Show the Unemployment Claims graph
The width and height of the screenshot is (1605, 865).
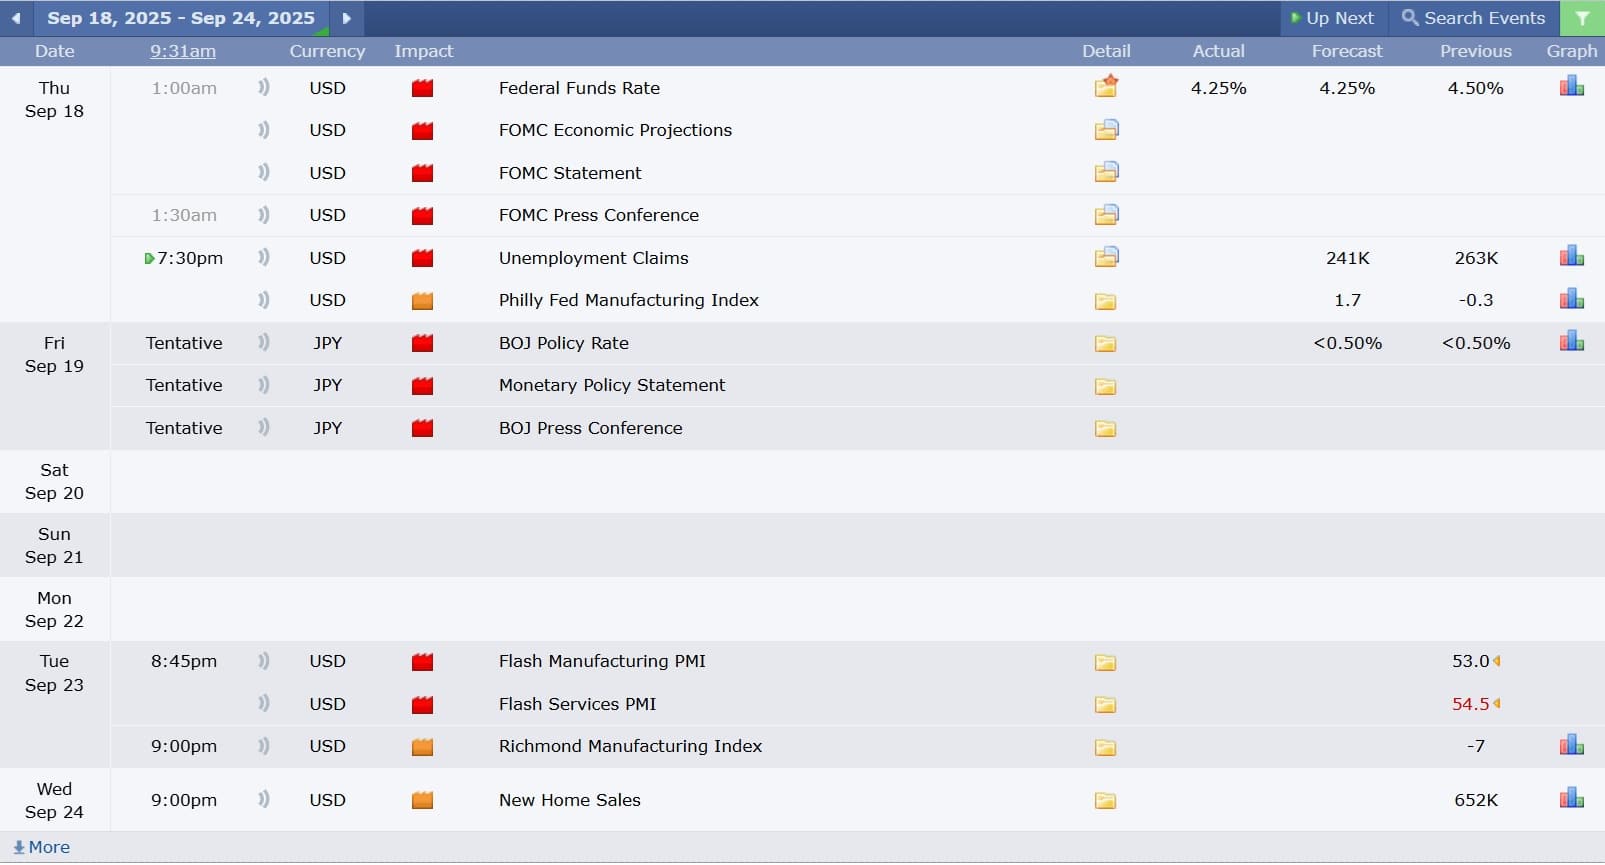tap(1571, 256)
